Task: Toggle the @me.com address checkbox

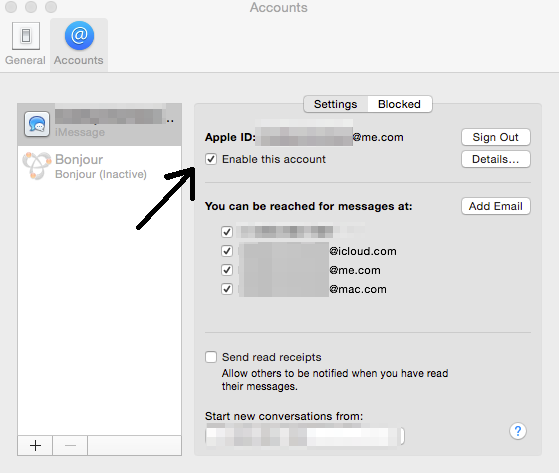Action: (227, 270)
